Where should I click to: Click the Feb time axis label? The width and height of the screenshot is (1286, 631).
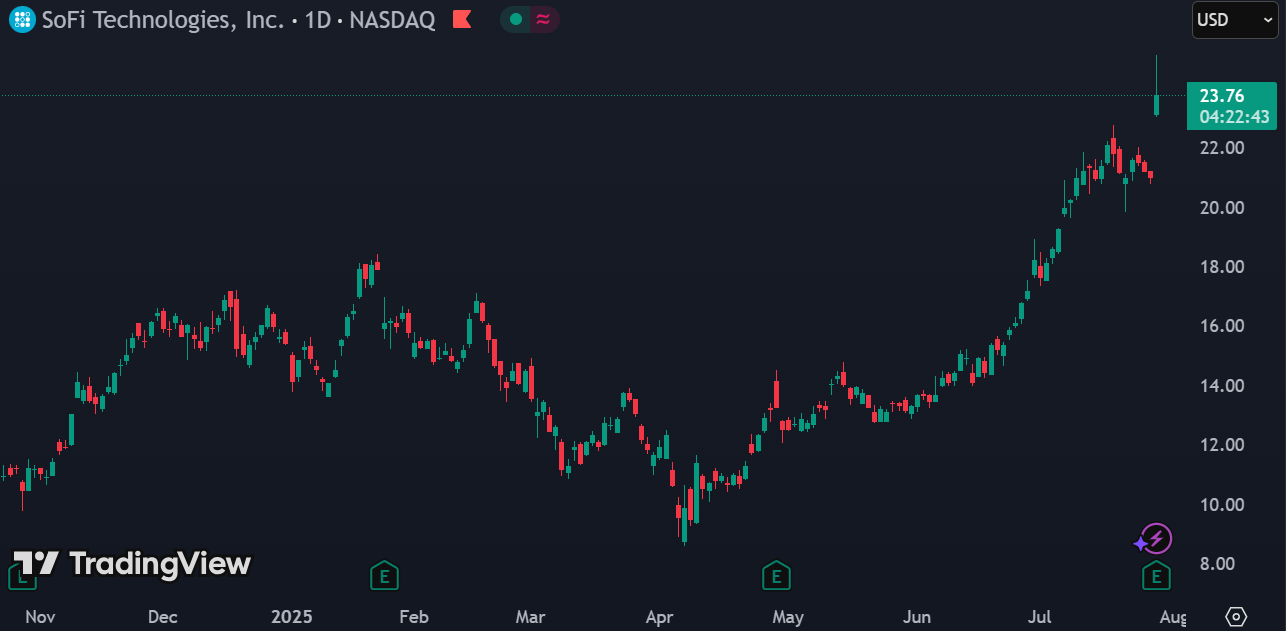coord(414,617)
